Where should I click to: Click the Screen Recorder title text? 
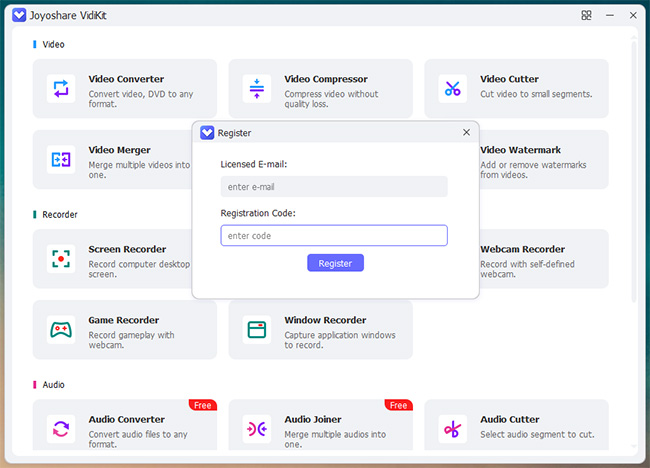[127, 249]
